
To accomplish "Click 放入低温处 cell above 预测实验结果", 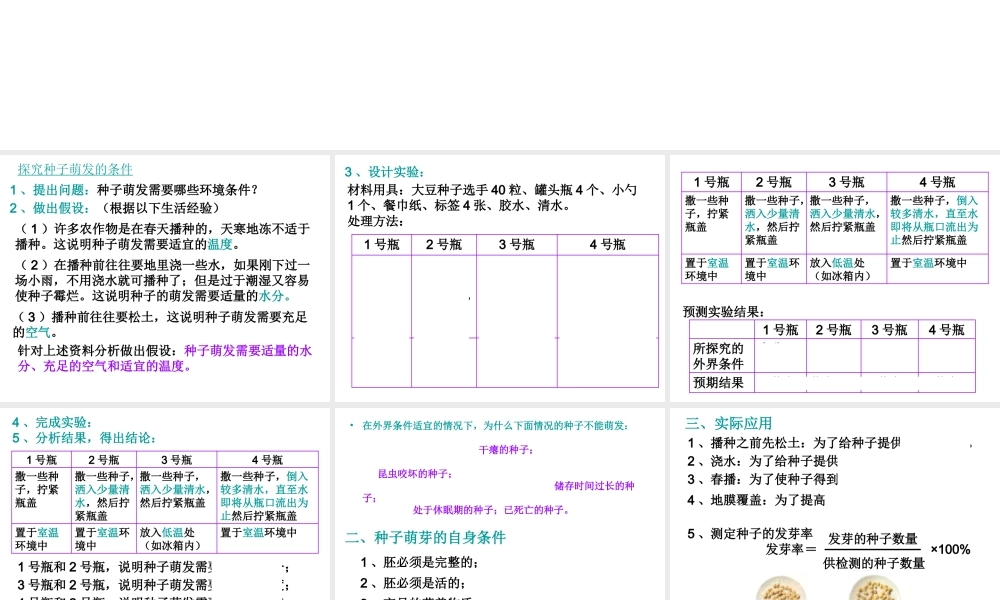I will 846,269.
